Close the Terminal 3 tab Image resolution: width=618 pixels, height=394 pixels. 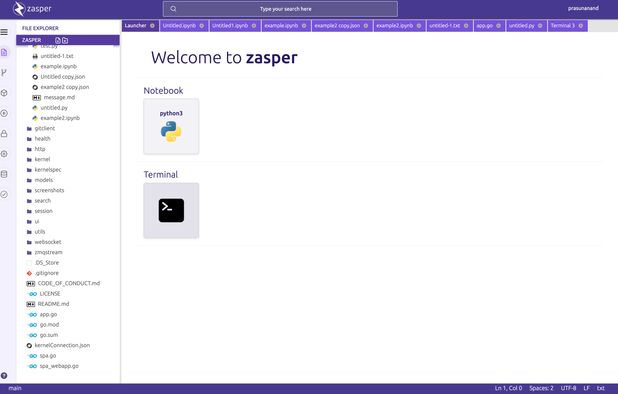pos(581,26)
